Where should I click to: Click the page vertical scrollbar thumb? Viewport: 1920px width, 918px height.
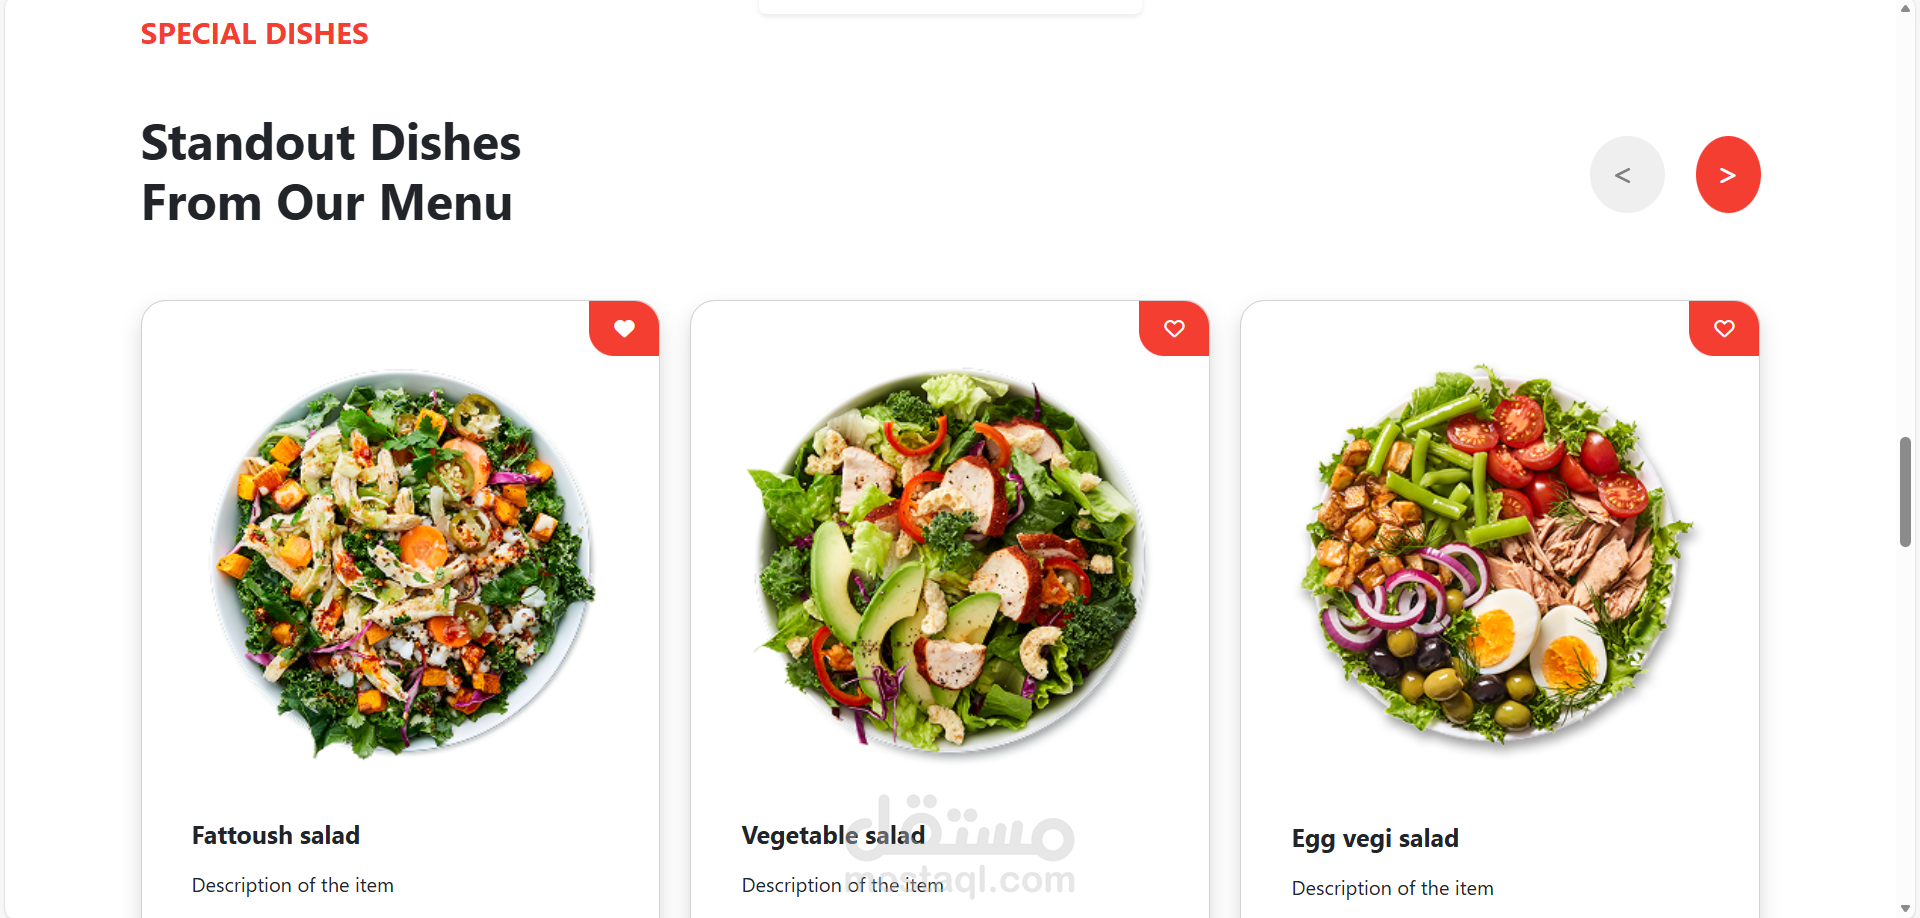tap(1905, 492)
